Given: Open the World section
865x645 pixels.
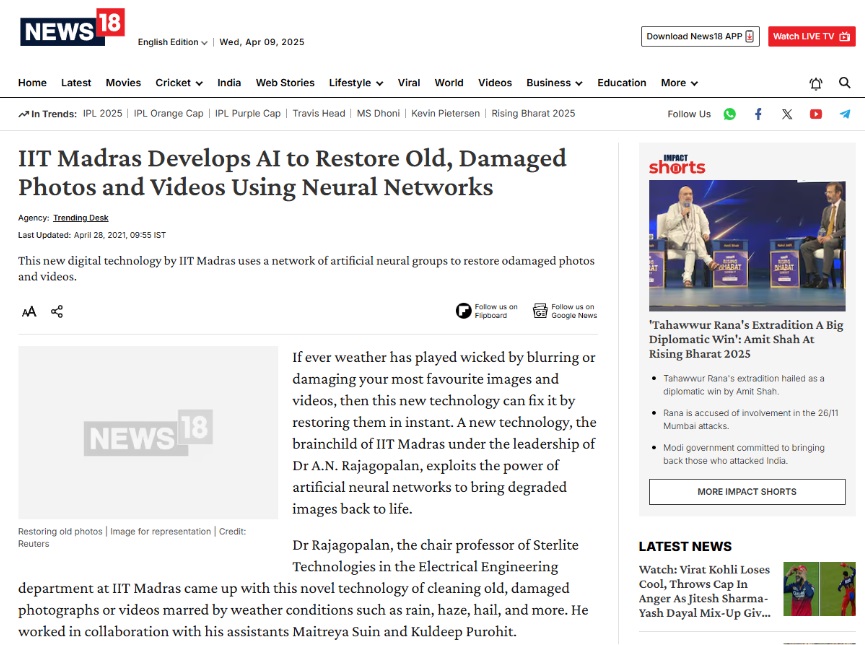Looking at the screenshot, I should pyautogui.click(x=449, y=83).
